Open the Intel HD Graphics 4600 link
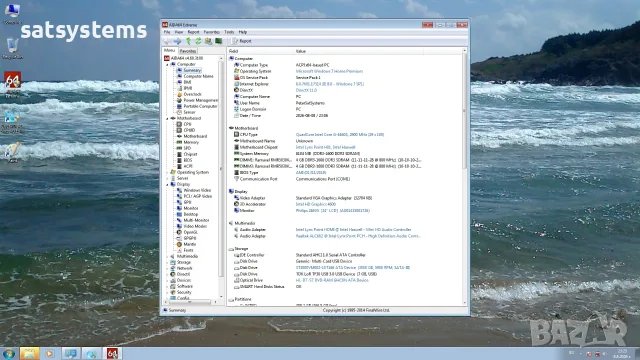This screenshot has width=640, height=360. tap(316, 204)
